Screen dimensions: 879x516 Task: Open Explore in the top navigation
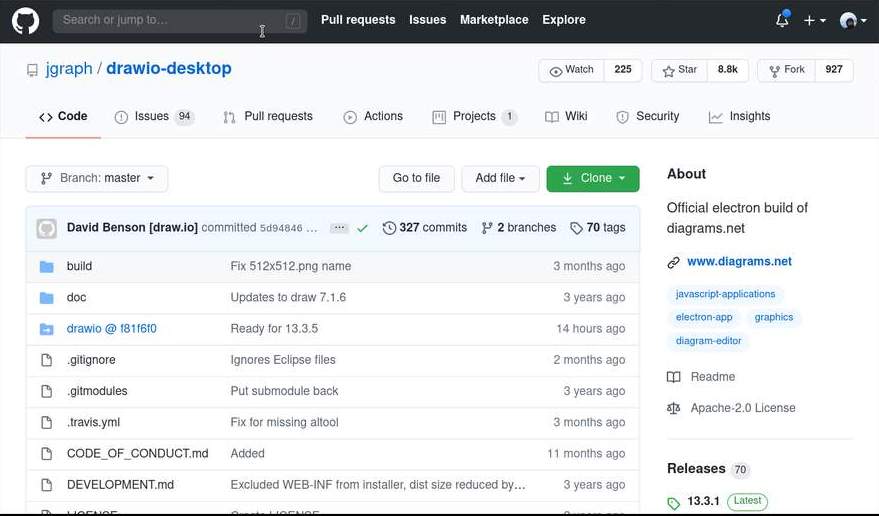(563, 20)
